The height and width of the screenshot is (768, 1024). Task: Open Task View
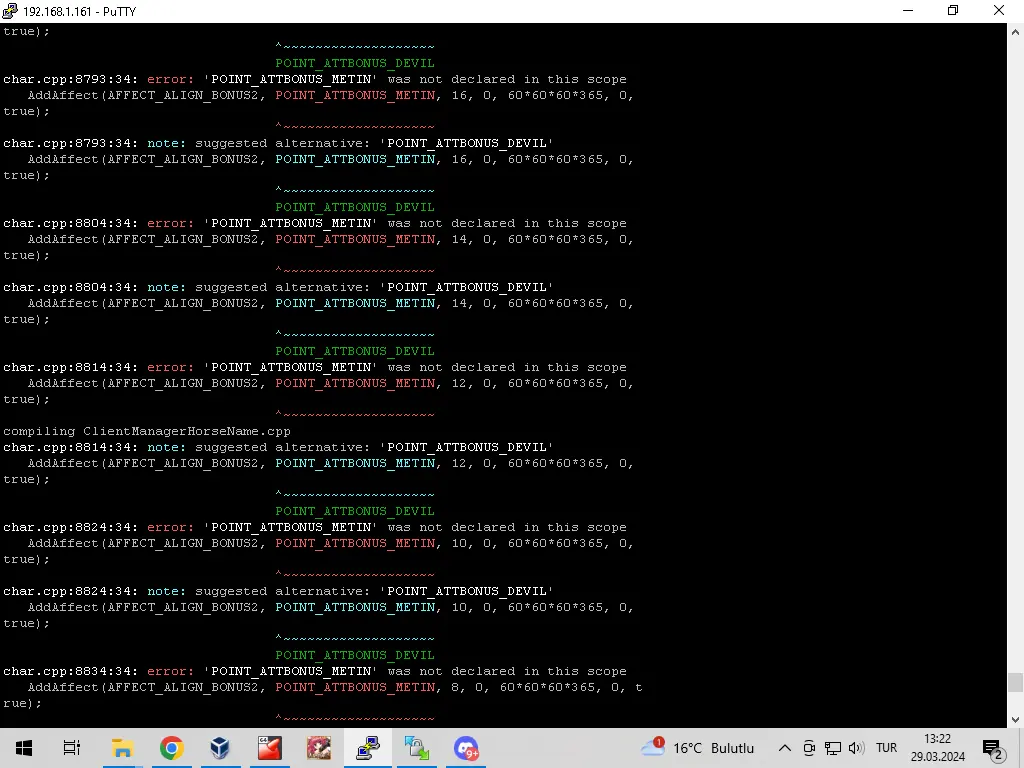[x=72, y=748]
